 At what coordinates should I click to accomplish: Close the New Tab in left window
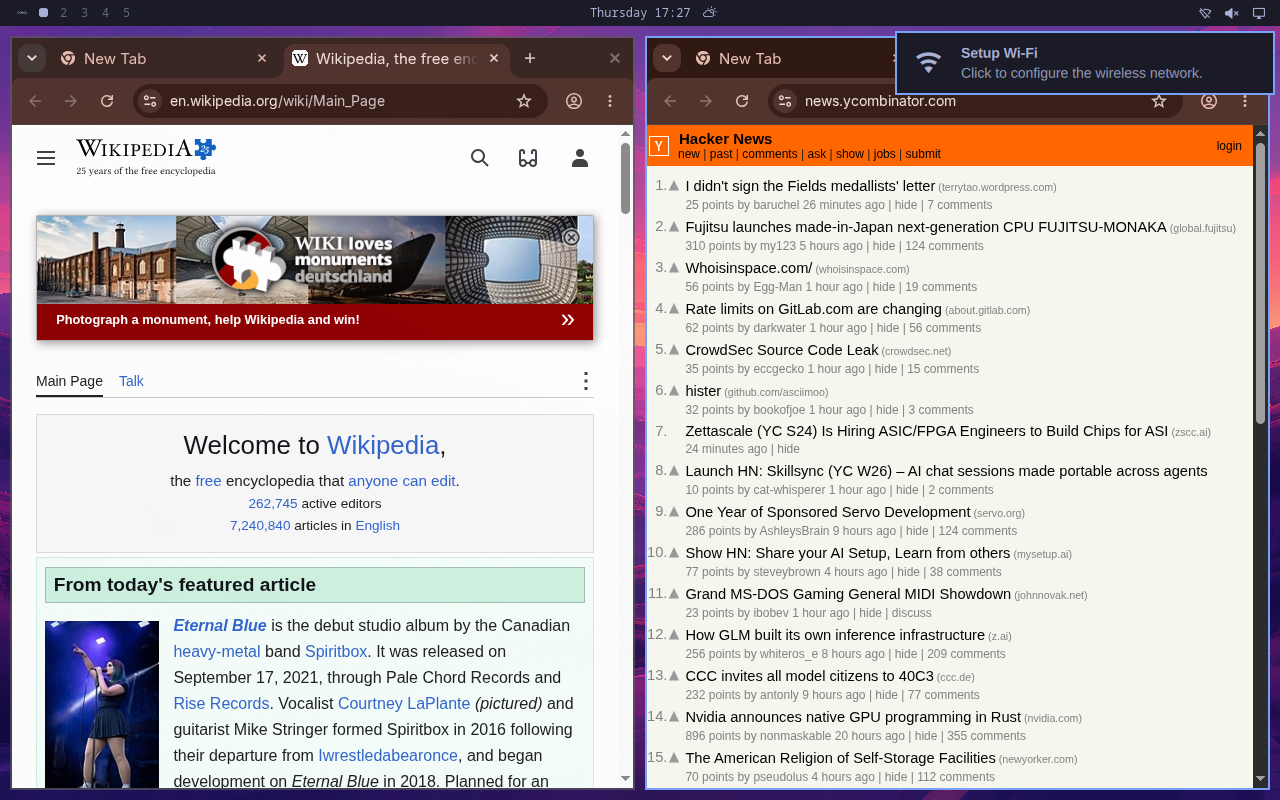(x=262, y=58)
